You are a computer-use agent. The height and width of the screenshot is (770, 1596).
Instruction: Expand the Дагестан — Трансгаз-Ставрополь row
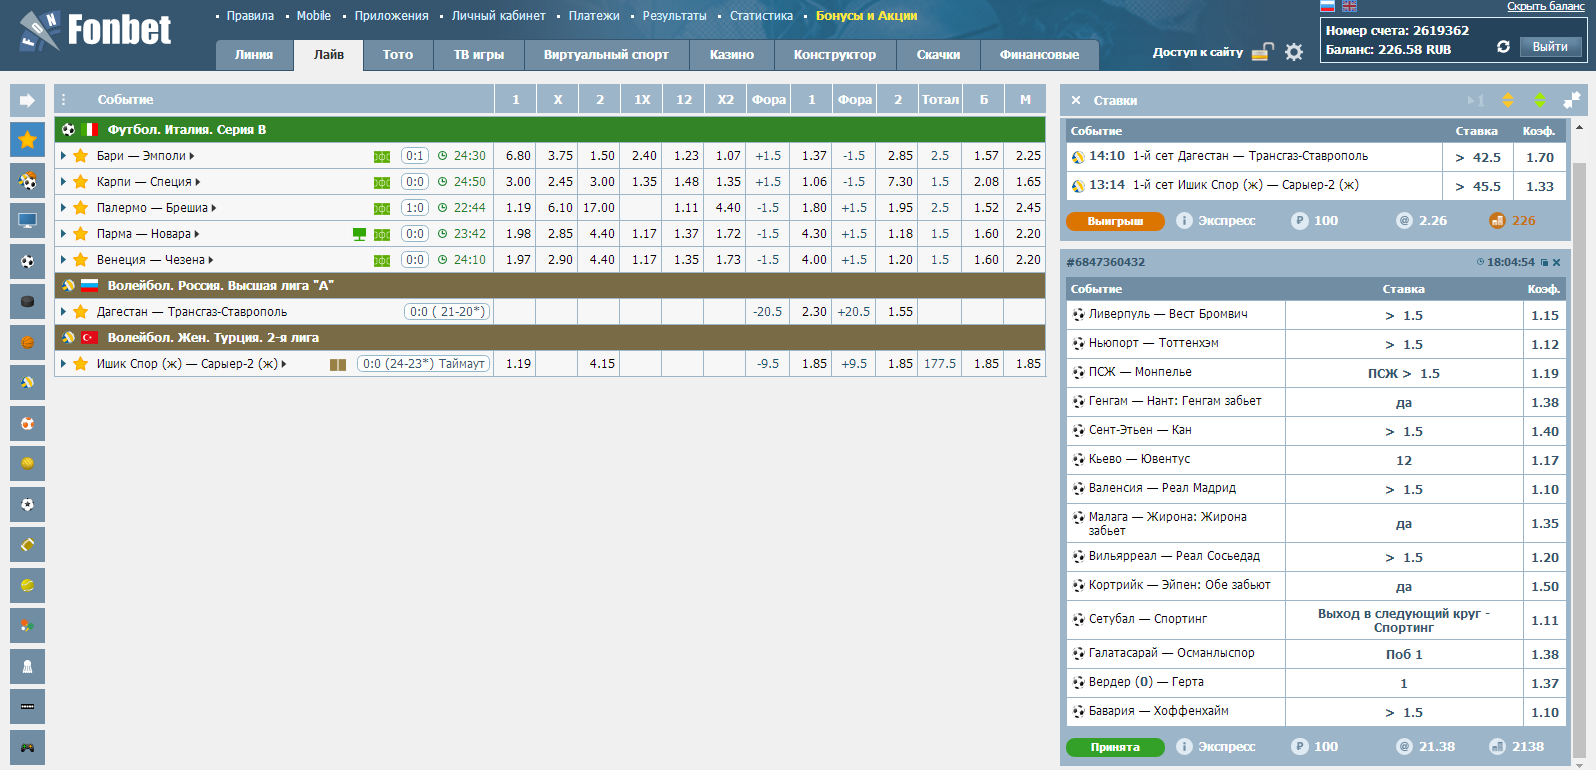pyautogui.click(x=63, y=312)
